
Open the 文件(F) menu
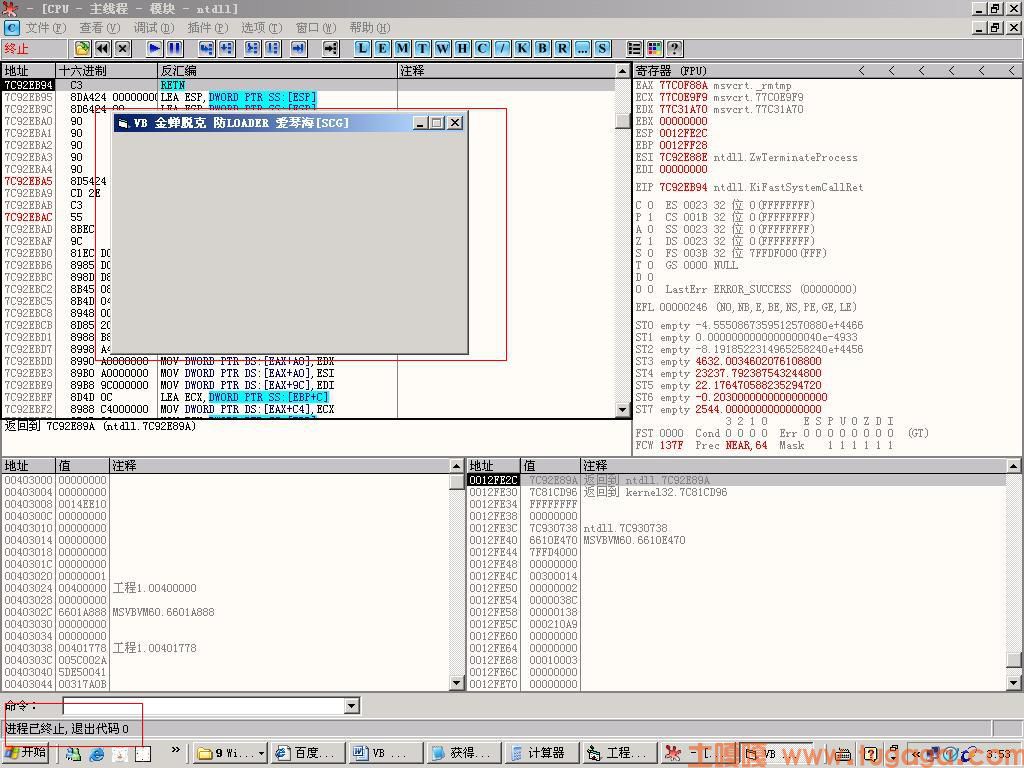pyautogui.click(x=46, y=27)
